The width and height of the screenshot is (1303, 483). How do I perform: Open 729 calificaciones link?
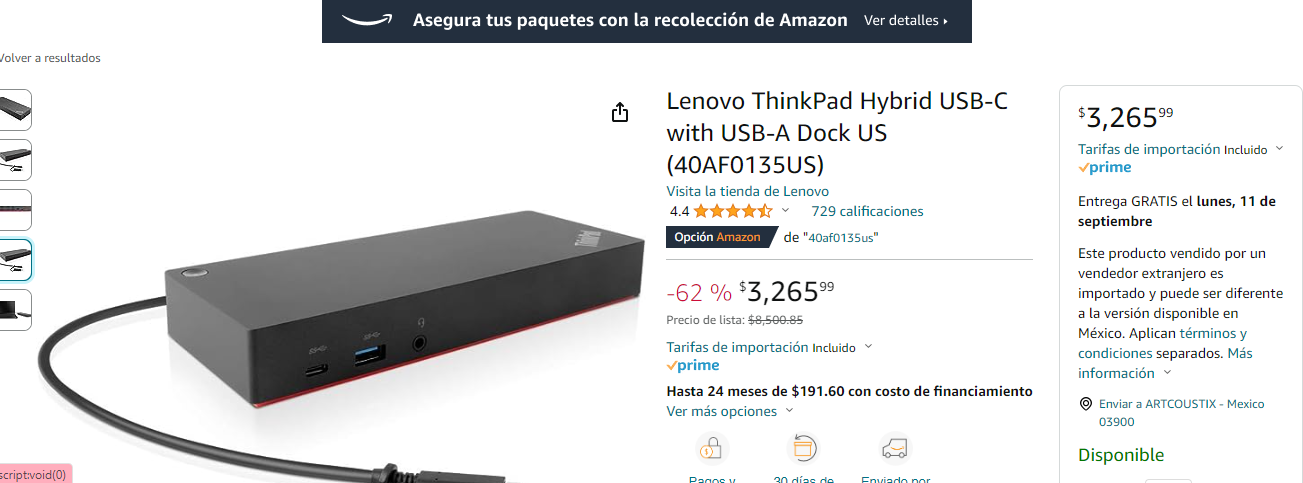pos(867,211)
